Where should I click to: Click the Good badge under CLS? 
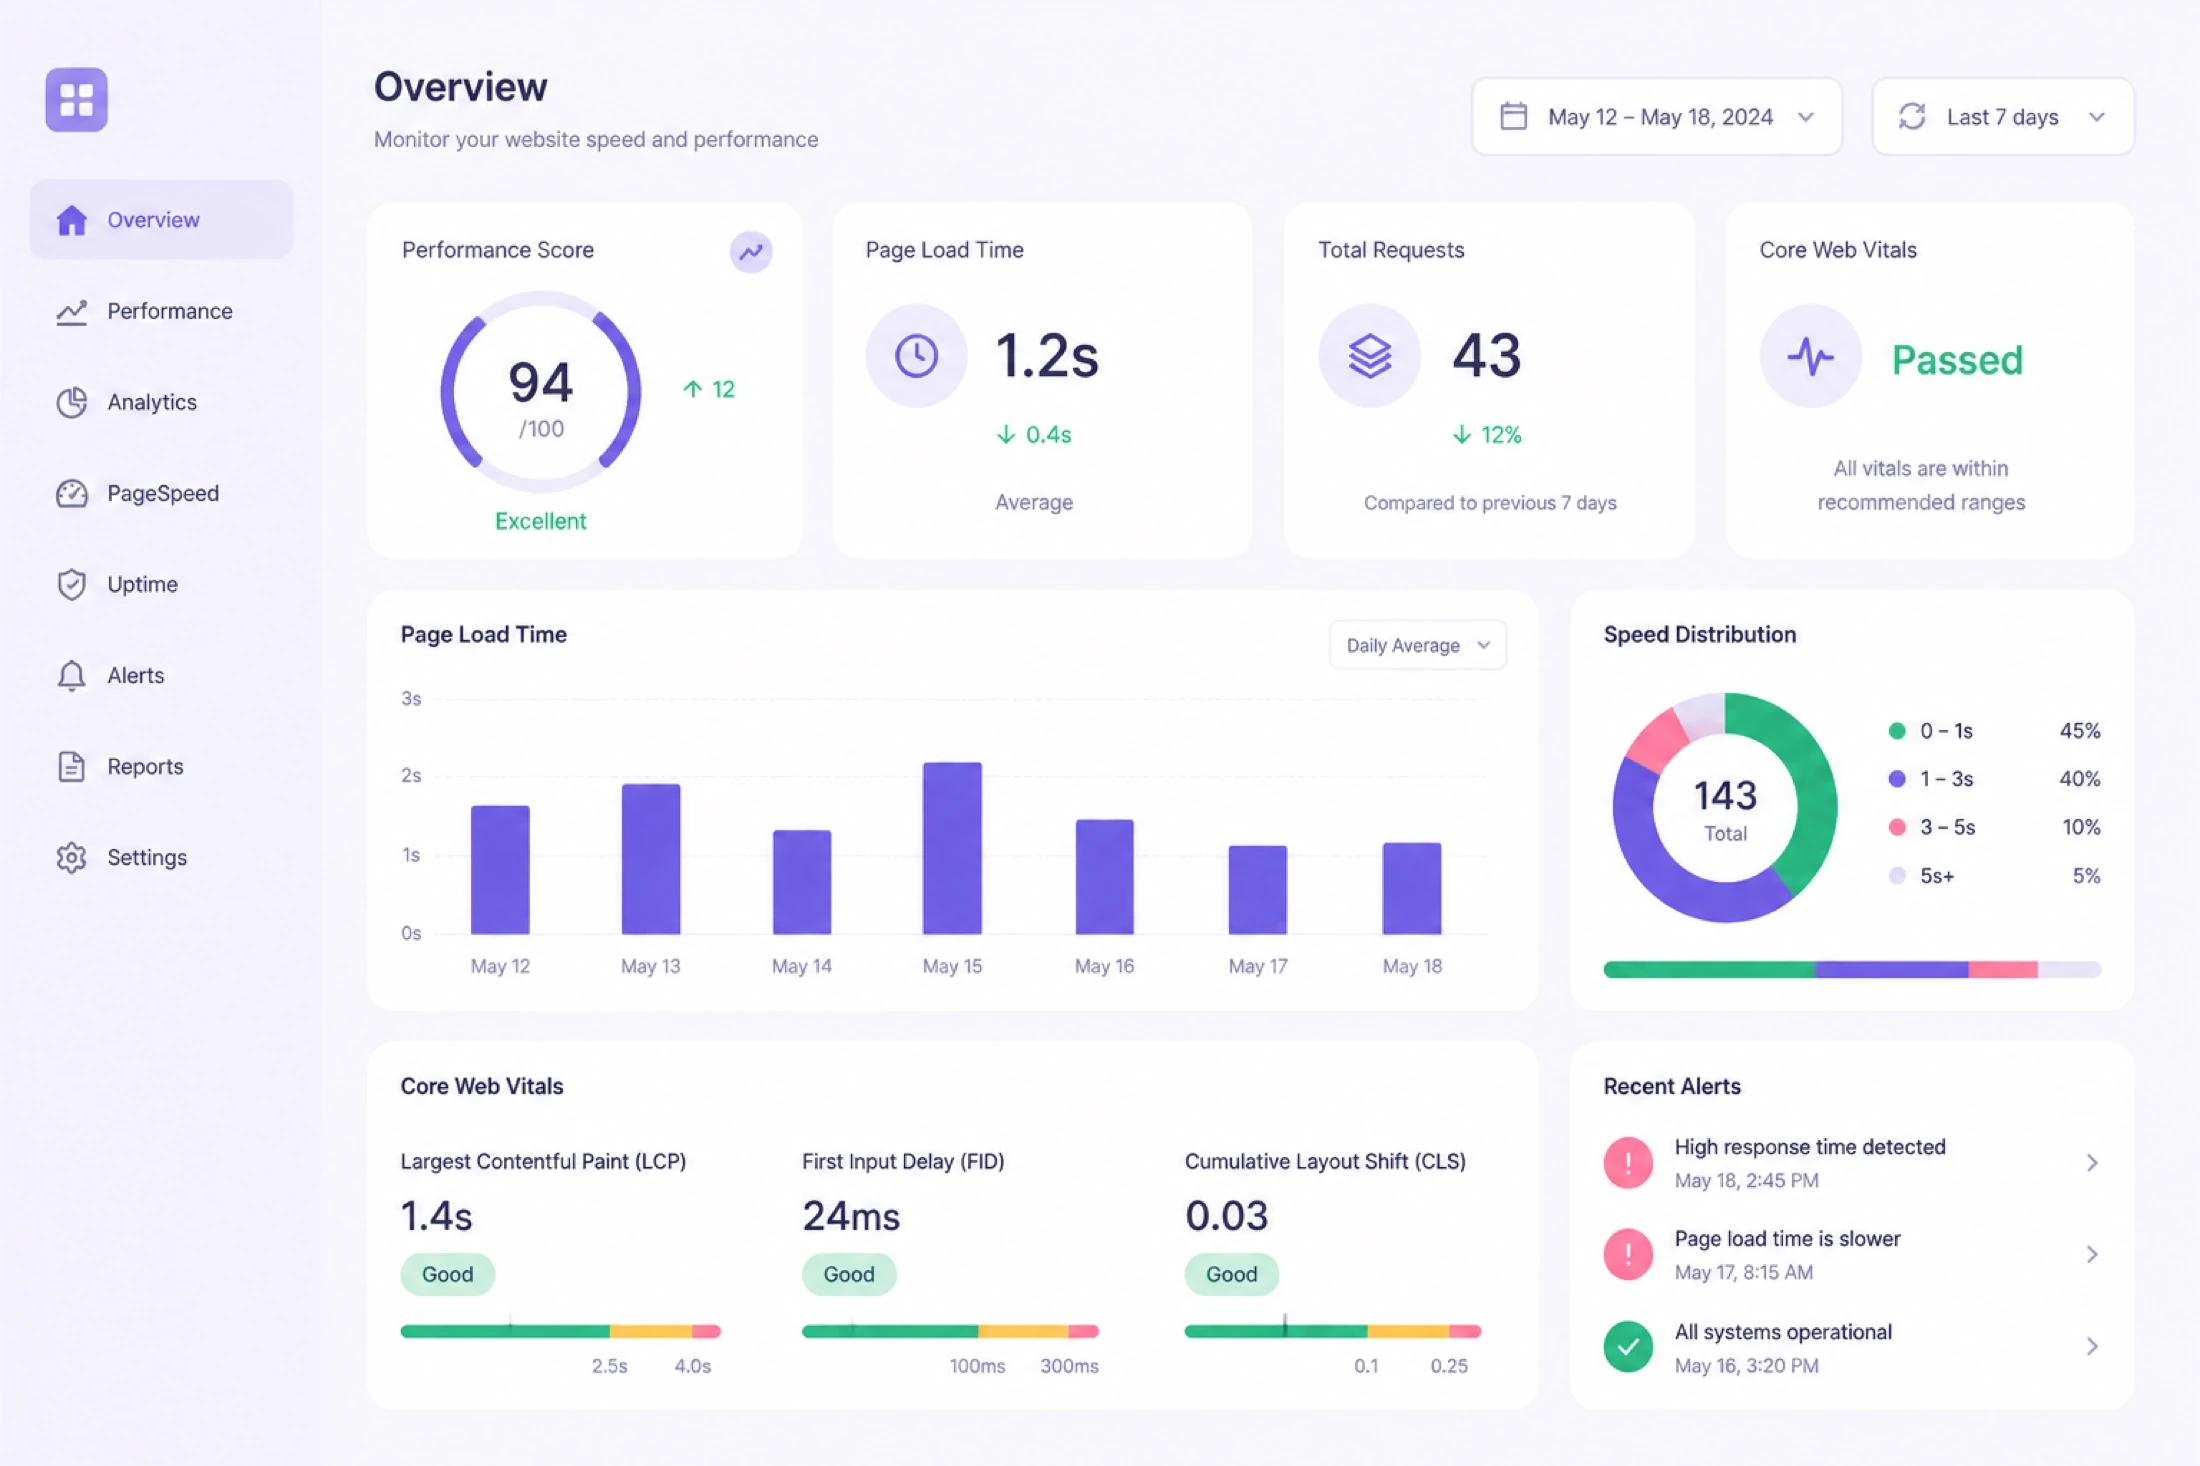[x=1232, y=1274]
